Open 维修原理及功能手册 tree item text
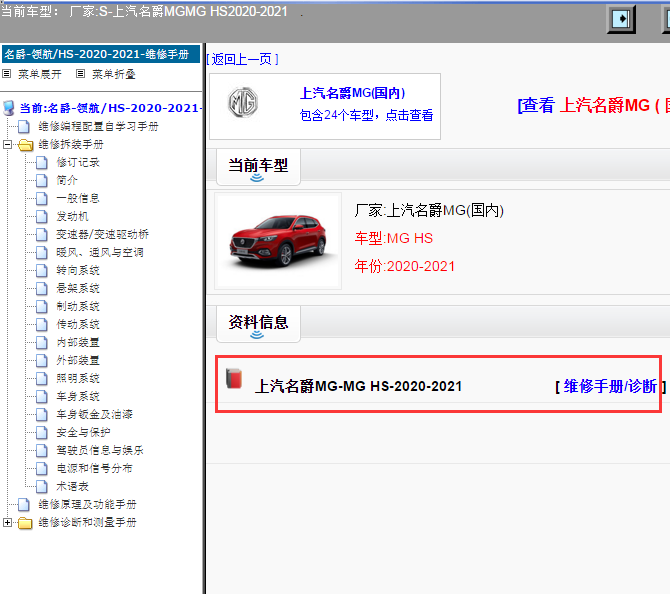The height and width of the screenshot is (594, 670). [x=88, y=505]
